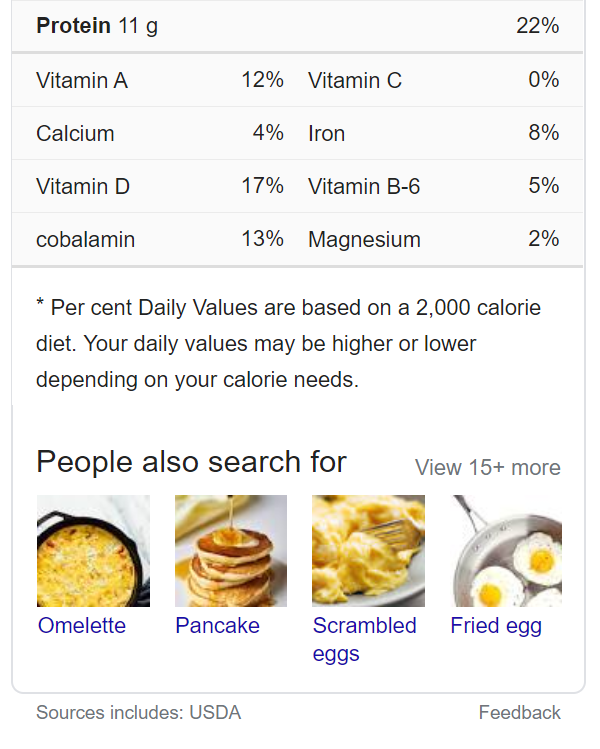The image size is (600, 749).
Task: Follow the Pancake text link
Action: tap(217, 626)
